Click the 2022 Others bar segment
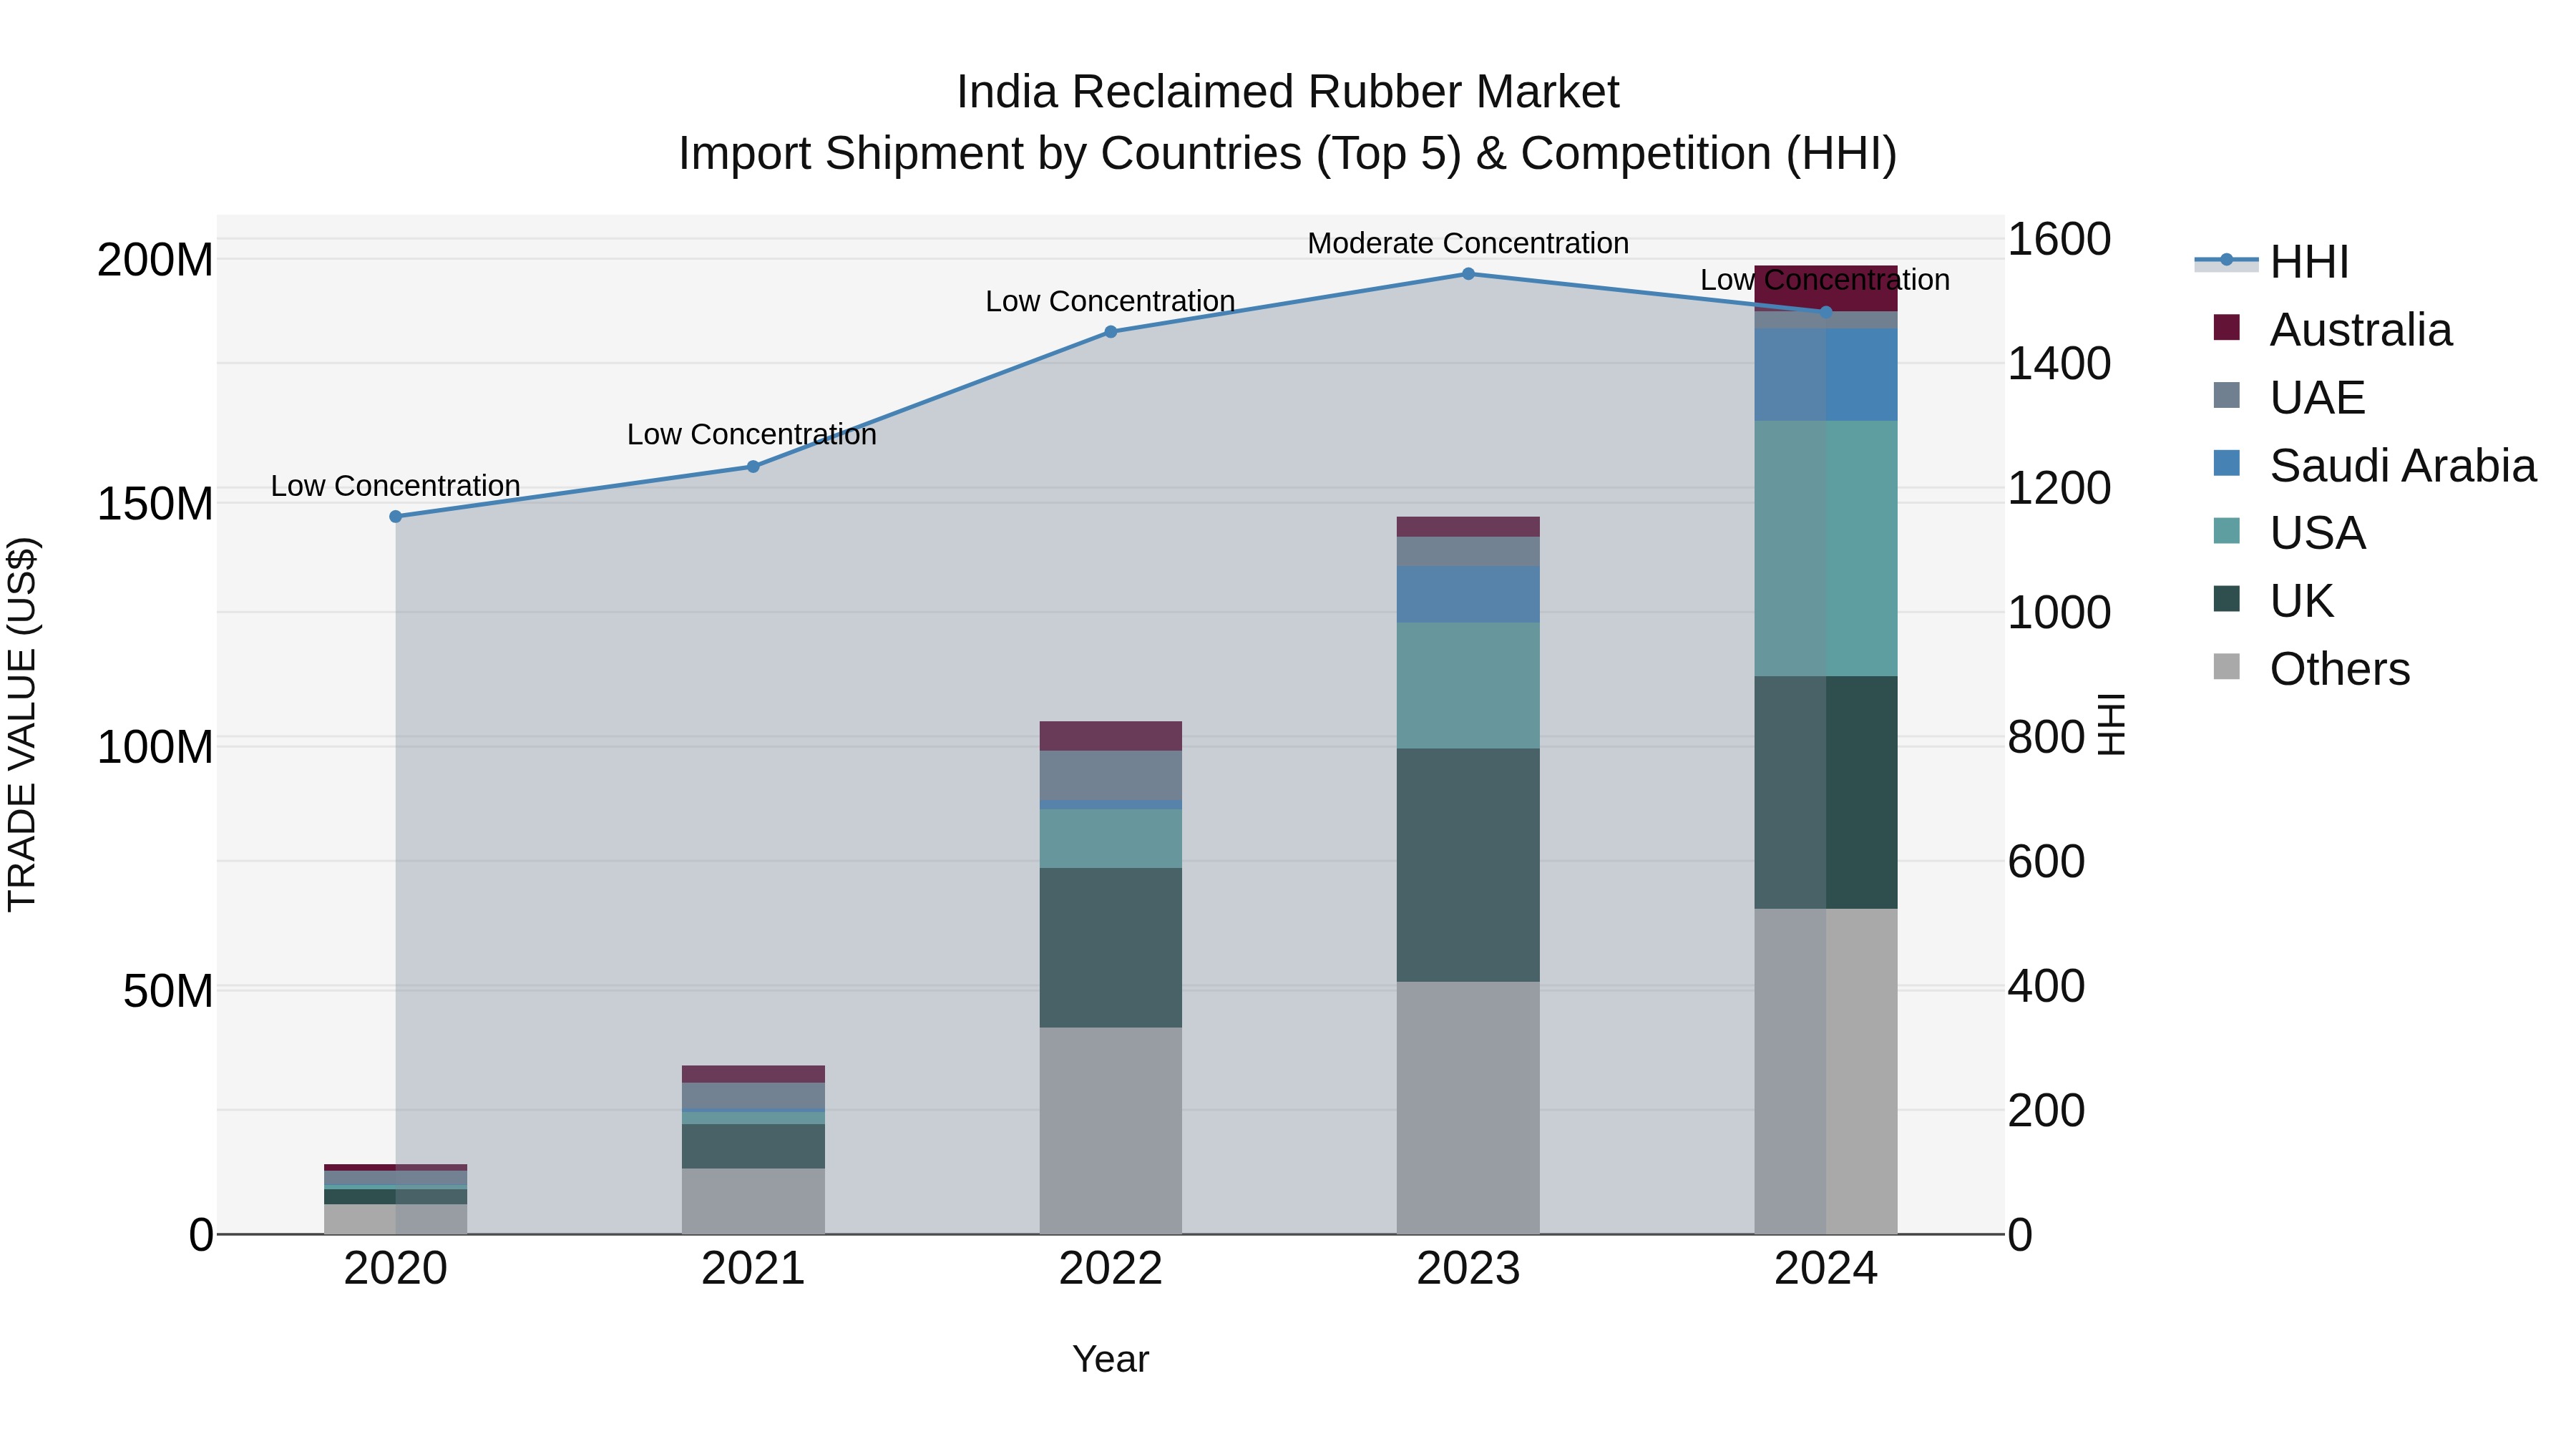This screenshot has height=1449, width=2576. tap(1111, 1131)
